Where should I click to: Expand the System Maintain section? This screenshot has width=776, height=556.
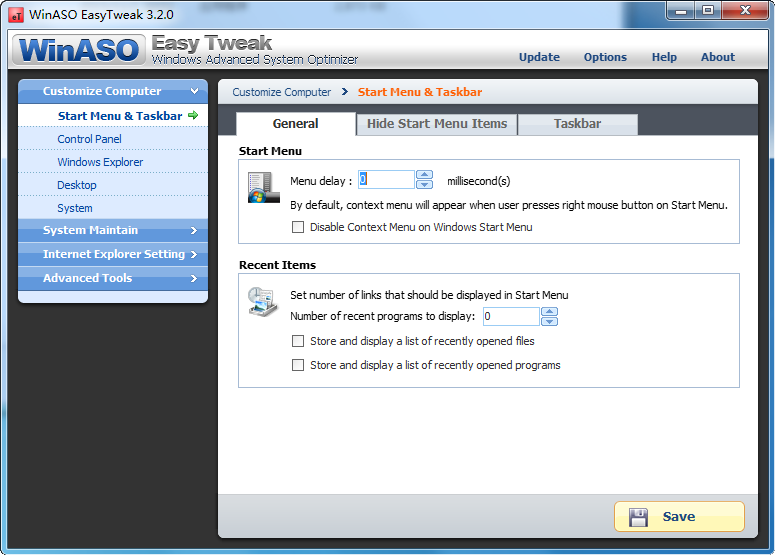click(x=113, y=230)
